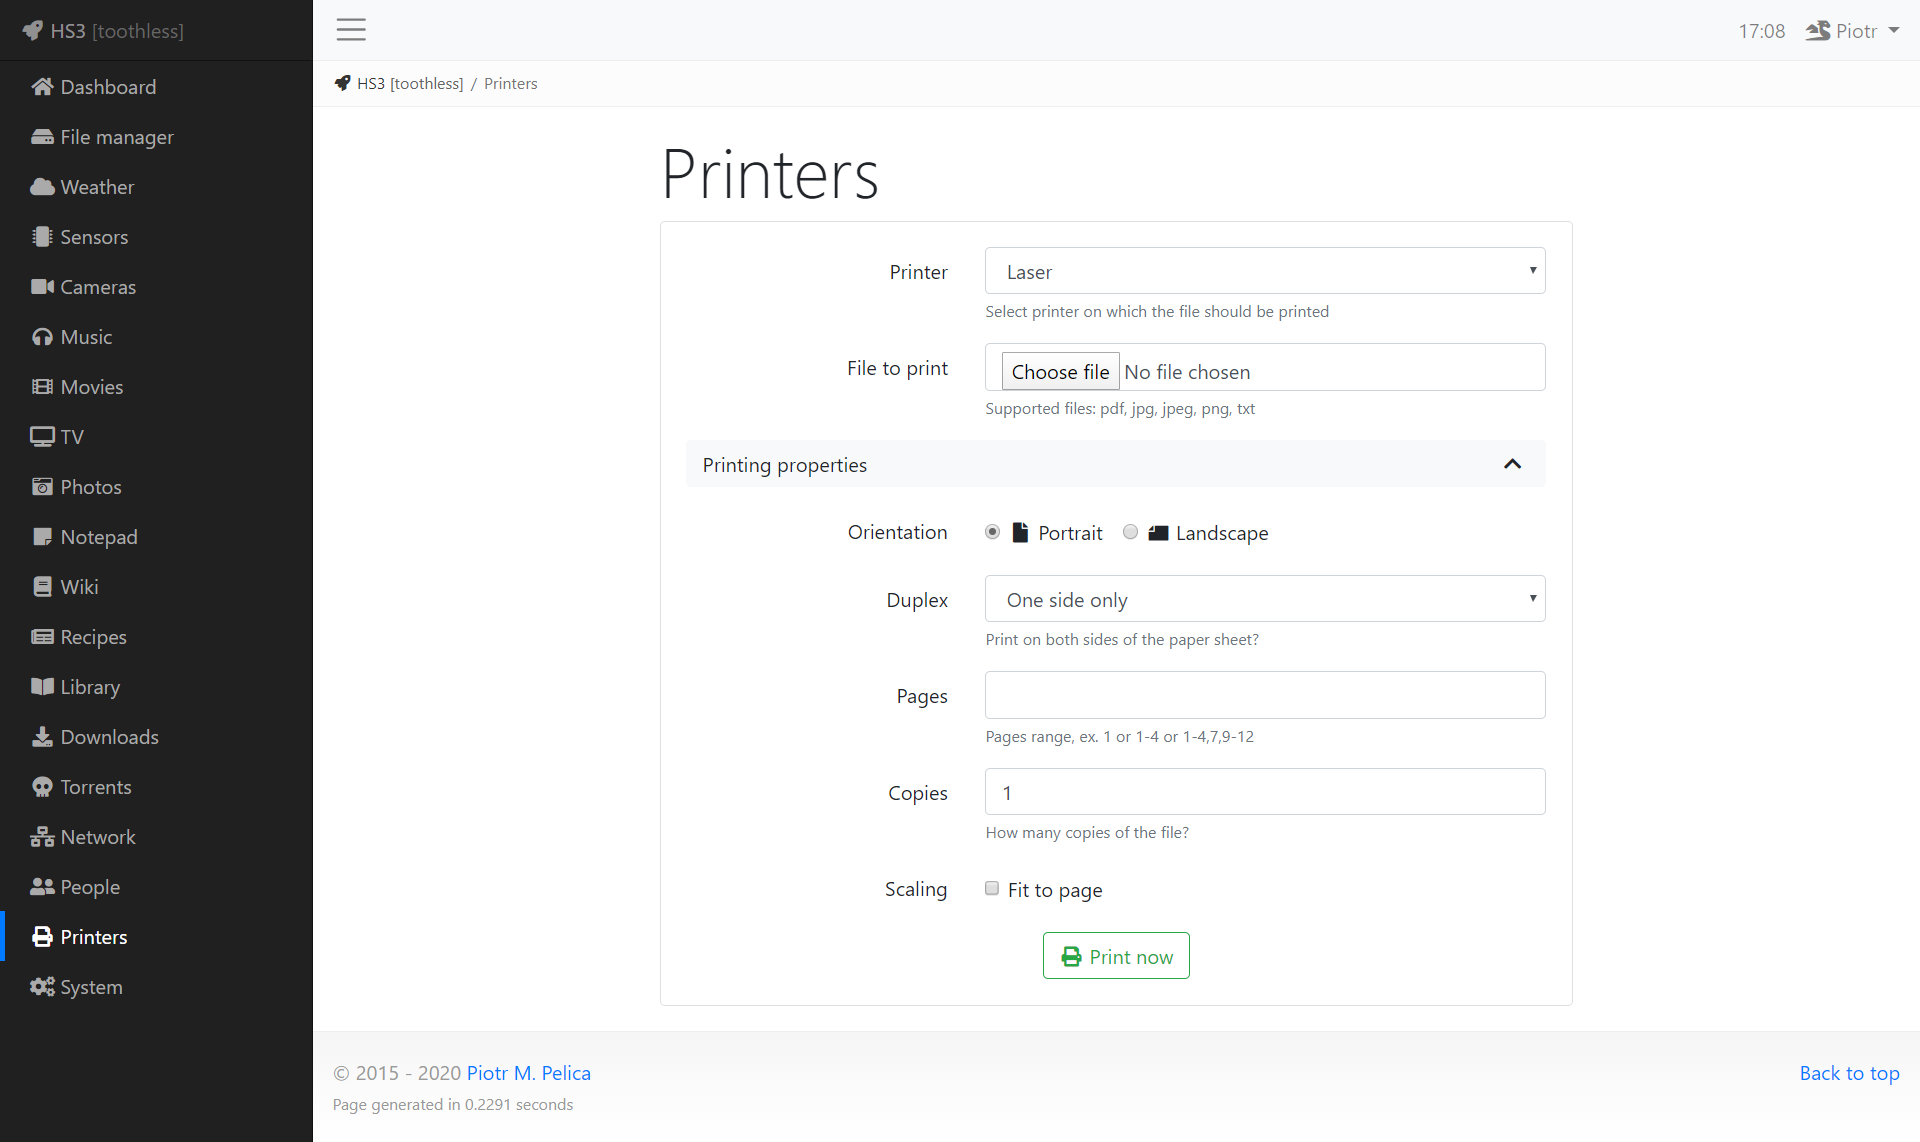Click the hamburger menu icon
Viewport: 1920px width, 1142px height.
(351, 30)
